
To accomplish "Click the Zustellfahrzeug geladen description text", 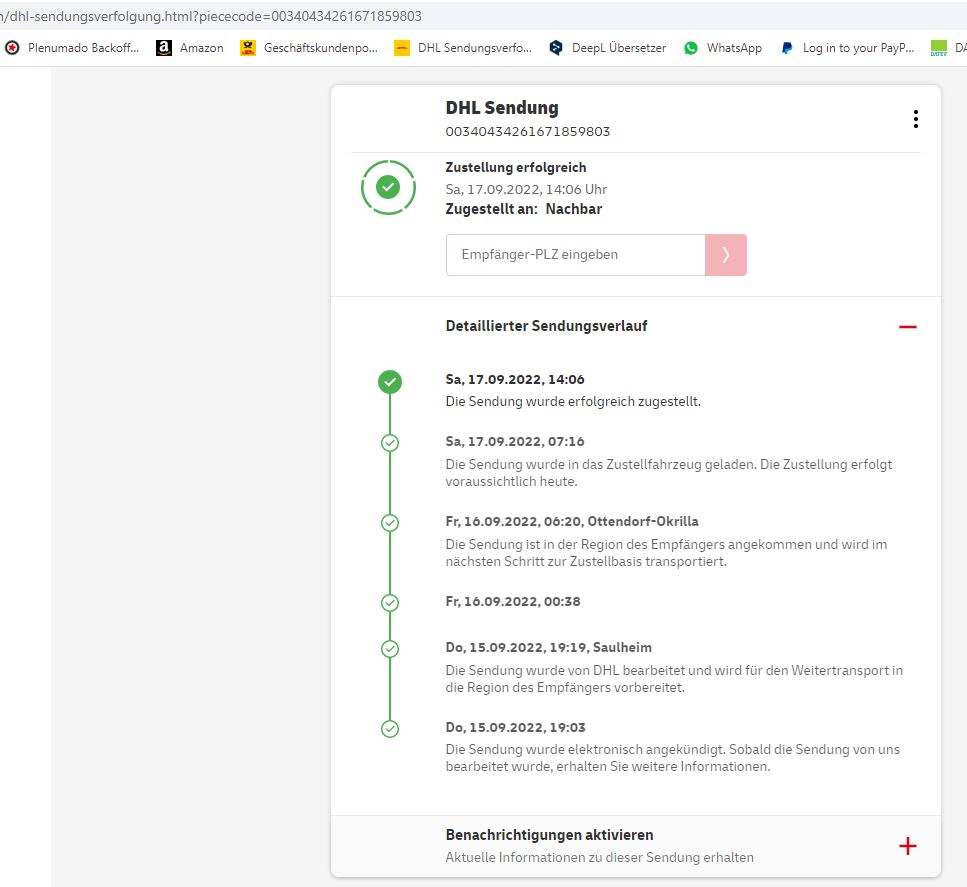I will pyautogui.click(x=669, y=473).
